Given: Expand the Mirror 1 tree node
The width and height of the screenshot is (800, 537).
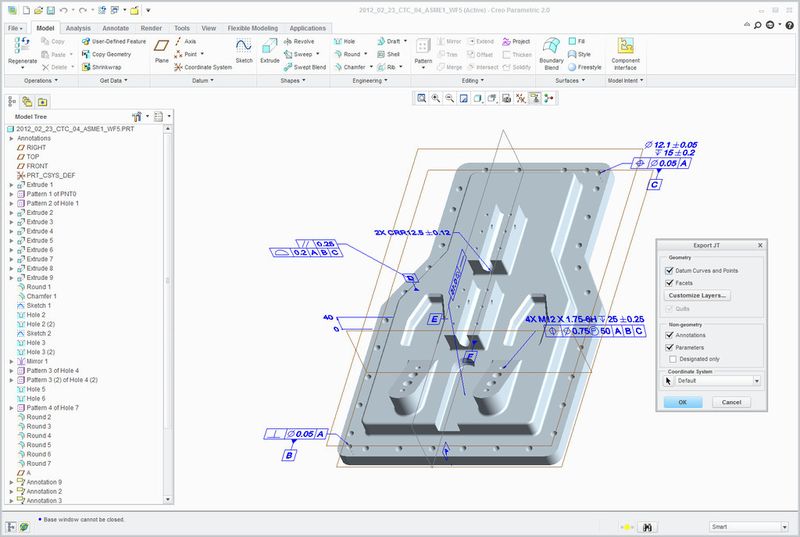Looking at the screenshot, I should point(11,362).
